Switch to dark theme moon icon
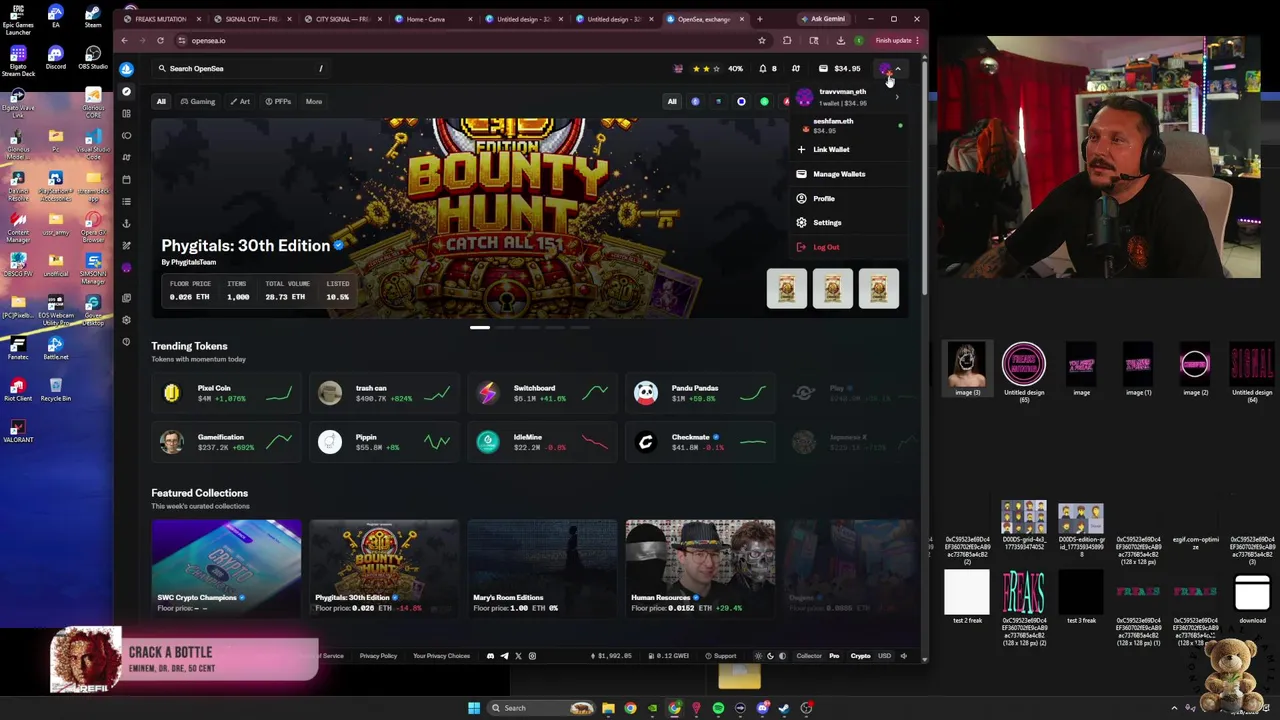The height and width of the screenshot is (720, 1280). point(770,656)
